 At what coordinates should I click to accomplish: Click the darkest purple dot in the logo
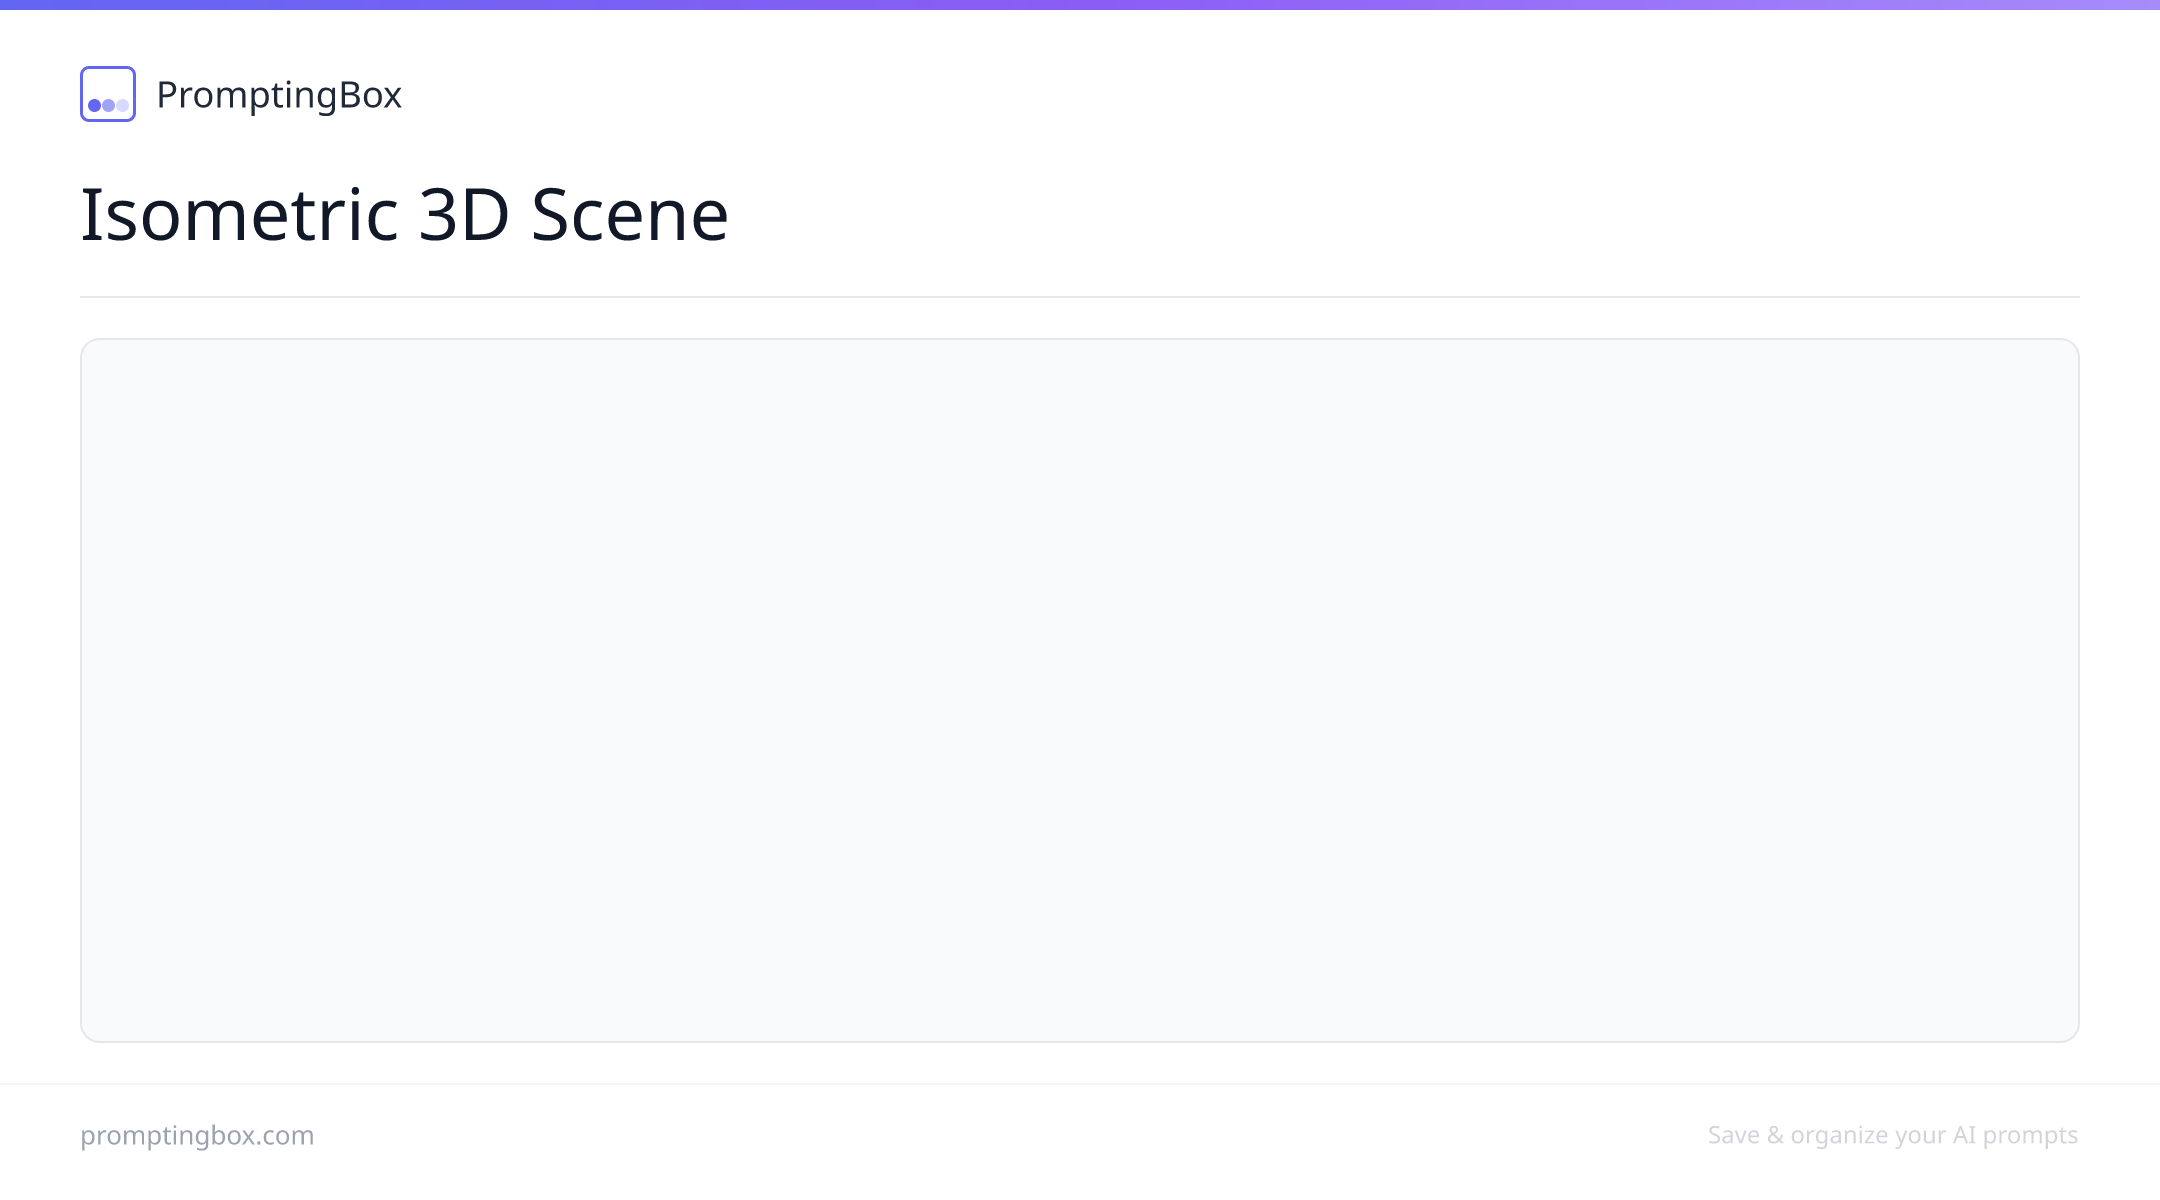95,105
